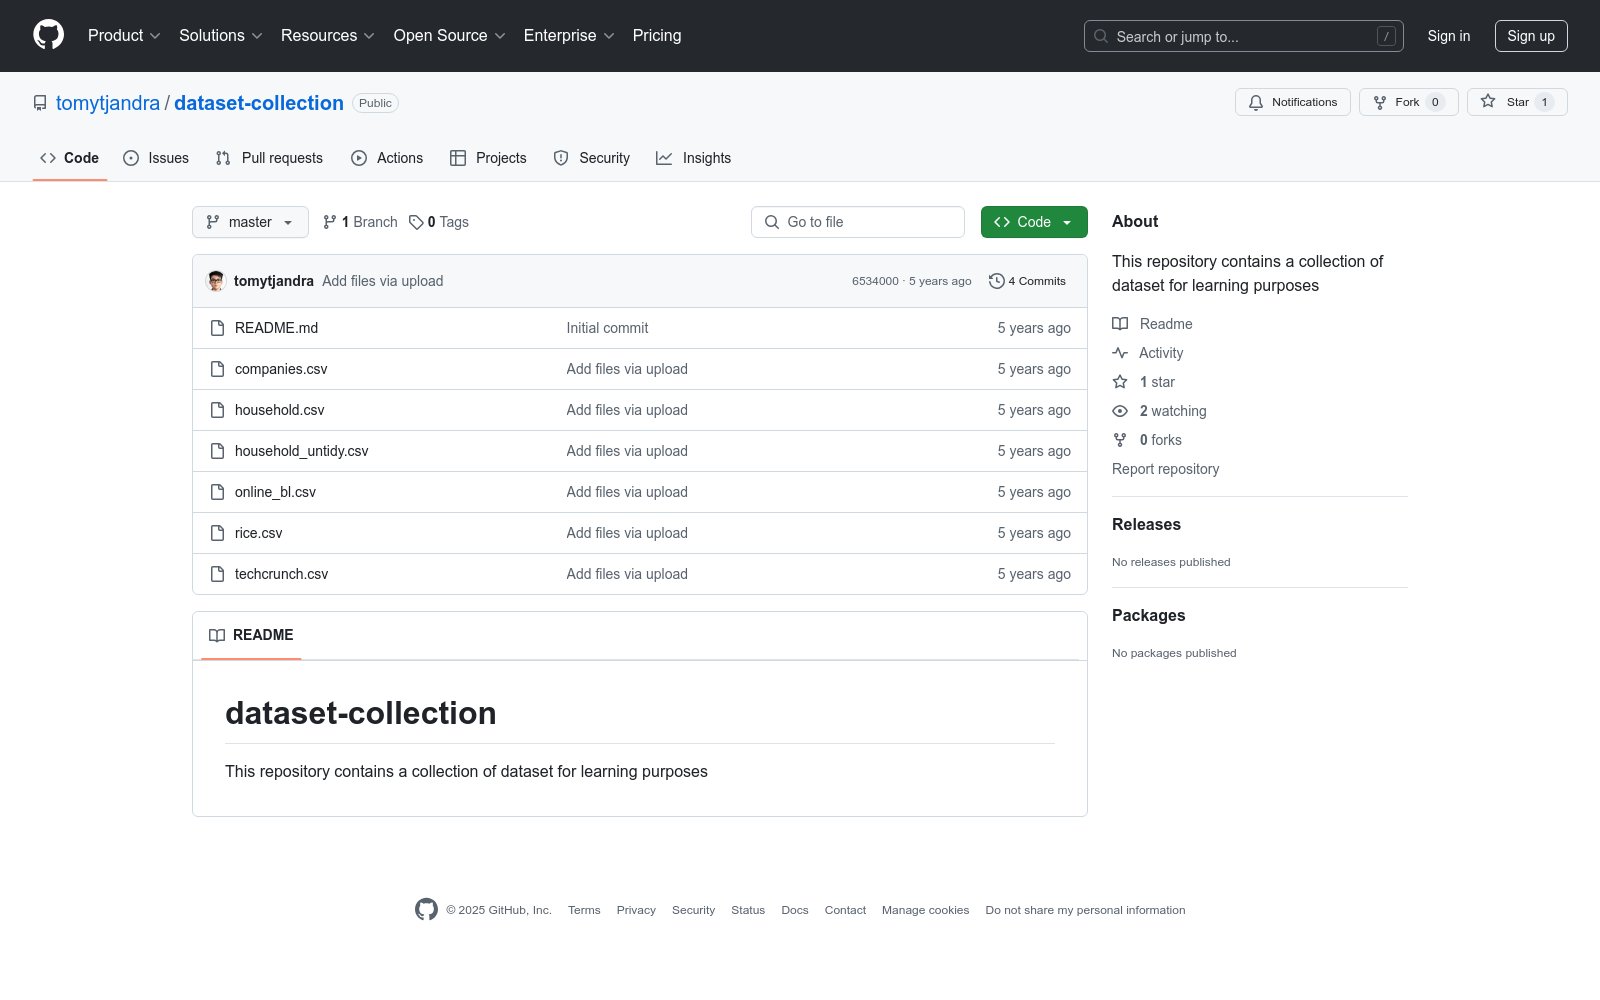Open the Notifications button
Screen dimensions: 1600x1000
point(1293,102)
